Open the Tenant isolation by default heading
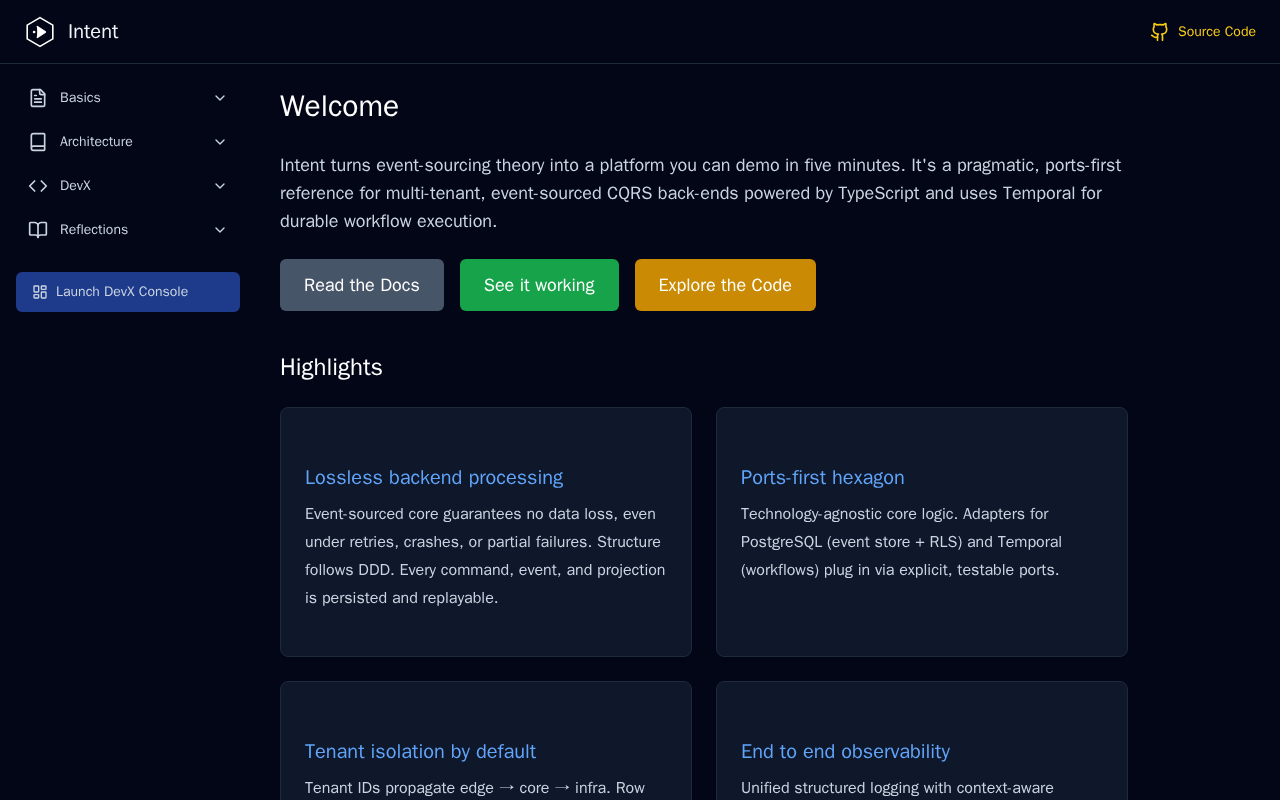 (x=420, y=752)
